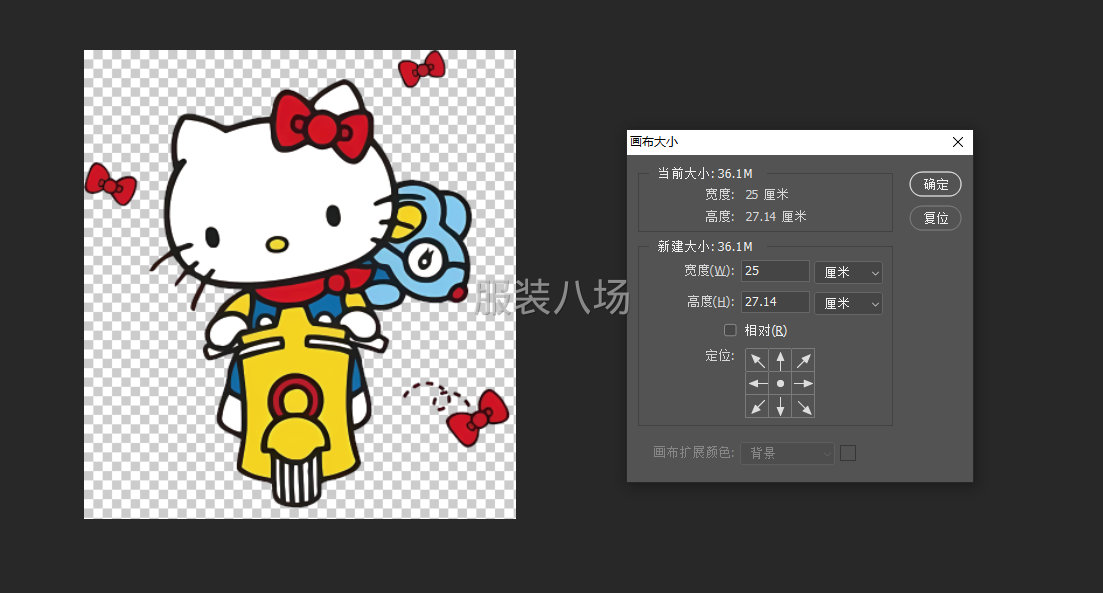The image size is (1103, 593).
Task: Anchor canvas to bottom-left arrow
Action: [757, 407]
